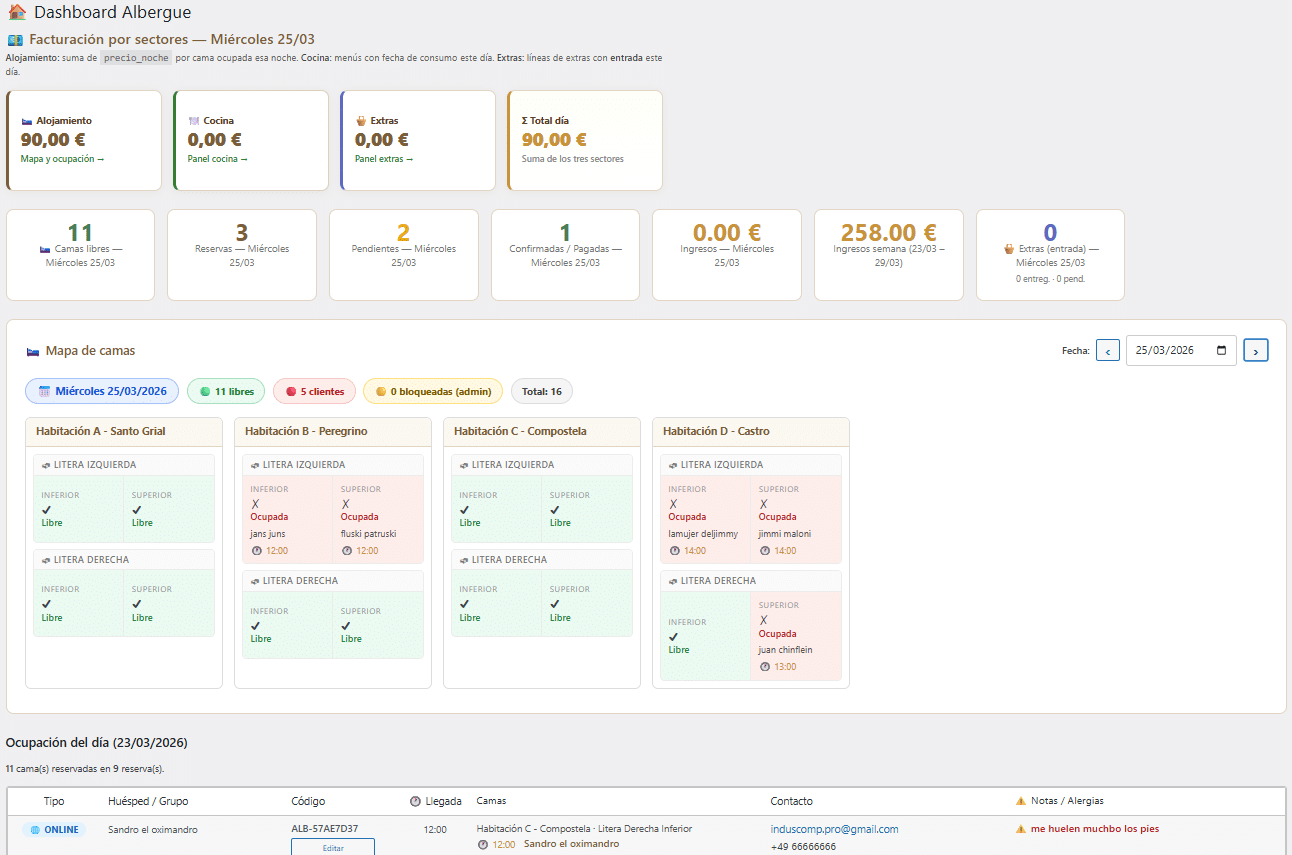Select free lower bed in Habitación D
This screenshot has width=1292, height=855.
[x=704, y=636]
